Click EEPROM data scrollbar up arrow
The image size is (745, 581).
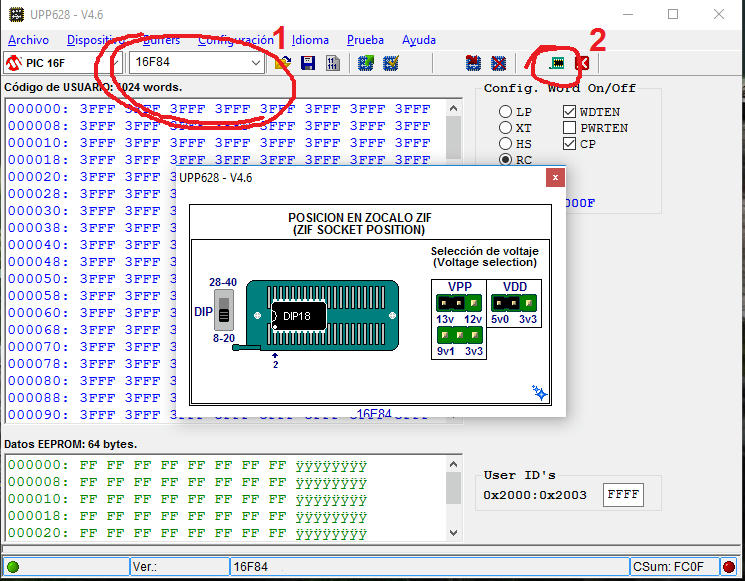(453, 464)
